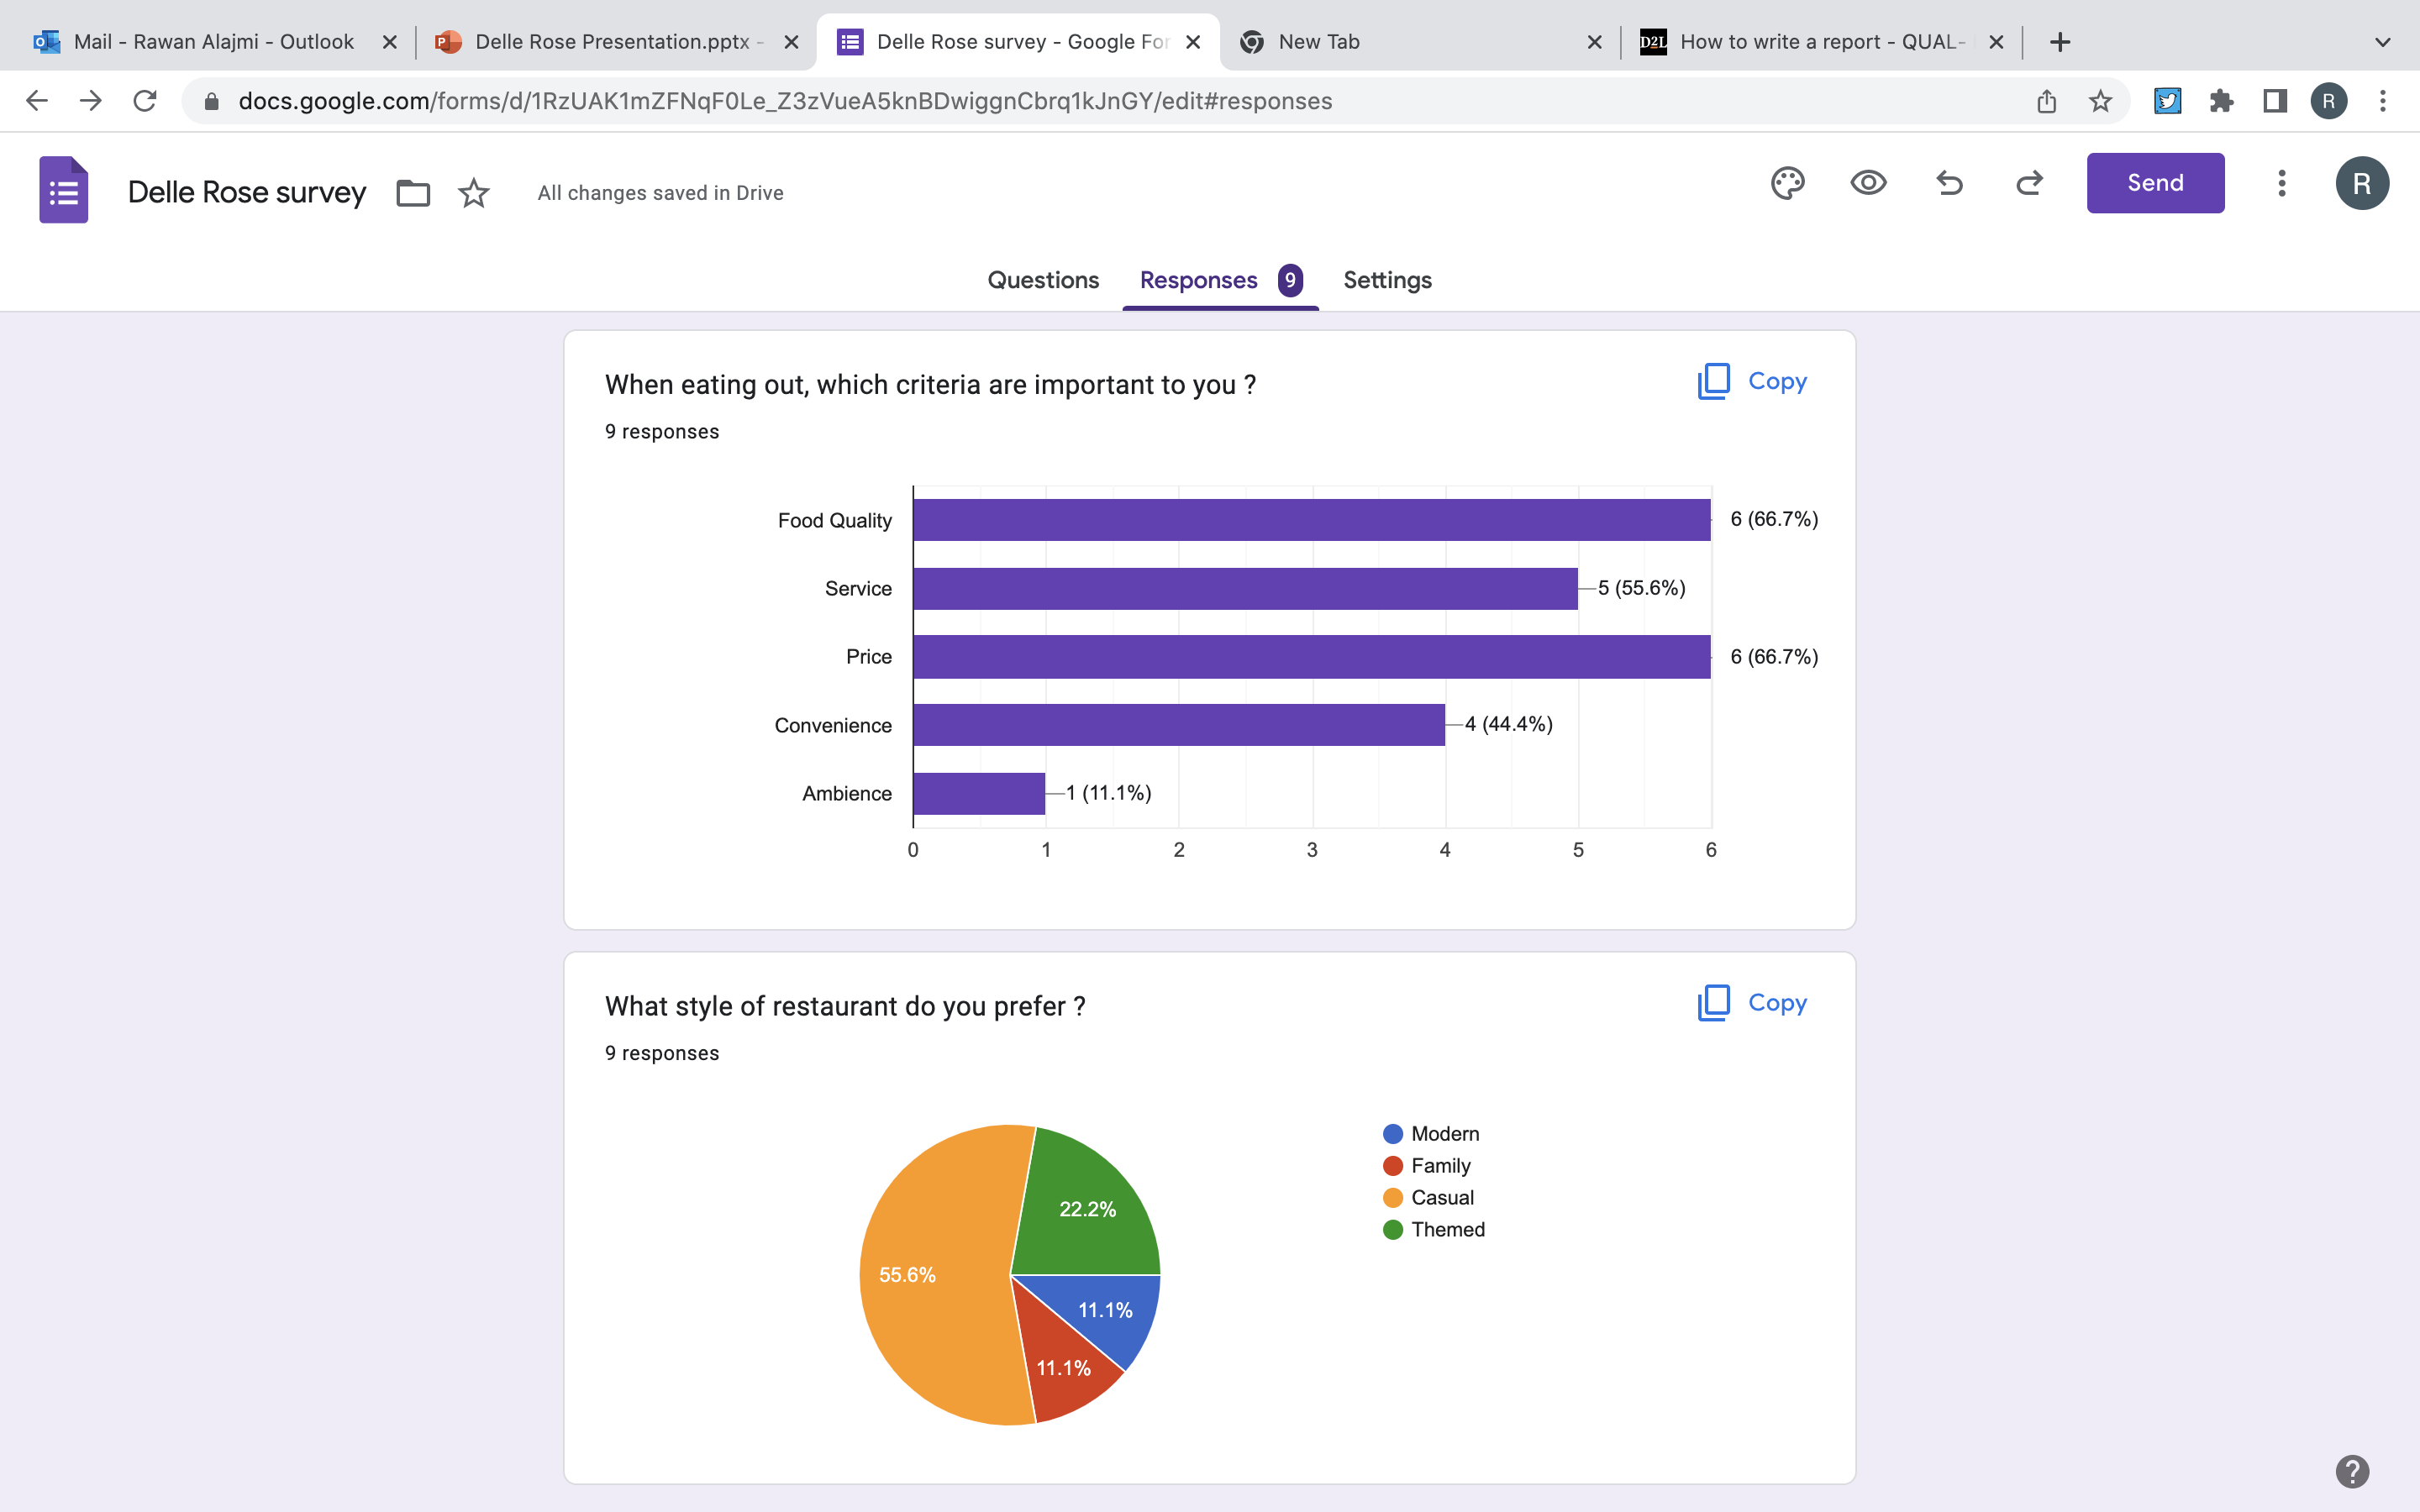Screen dimensions: 2420x1512
Task: Close the Outlook Mail tab
Action: click(390, 42)
